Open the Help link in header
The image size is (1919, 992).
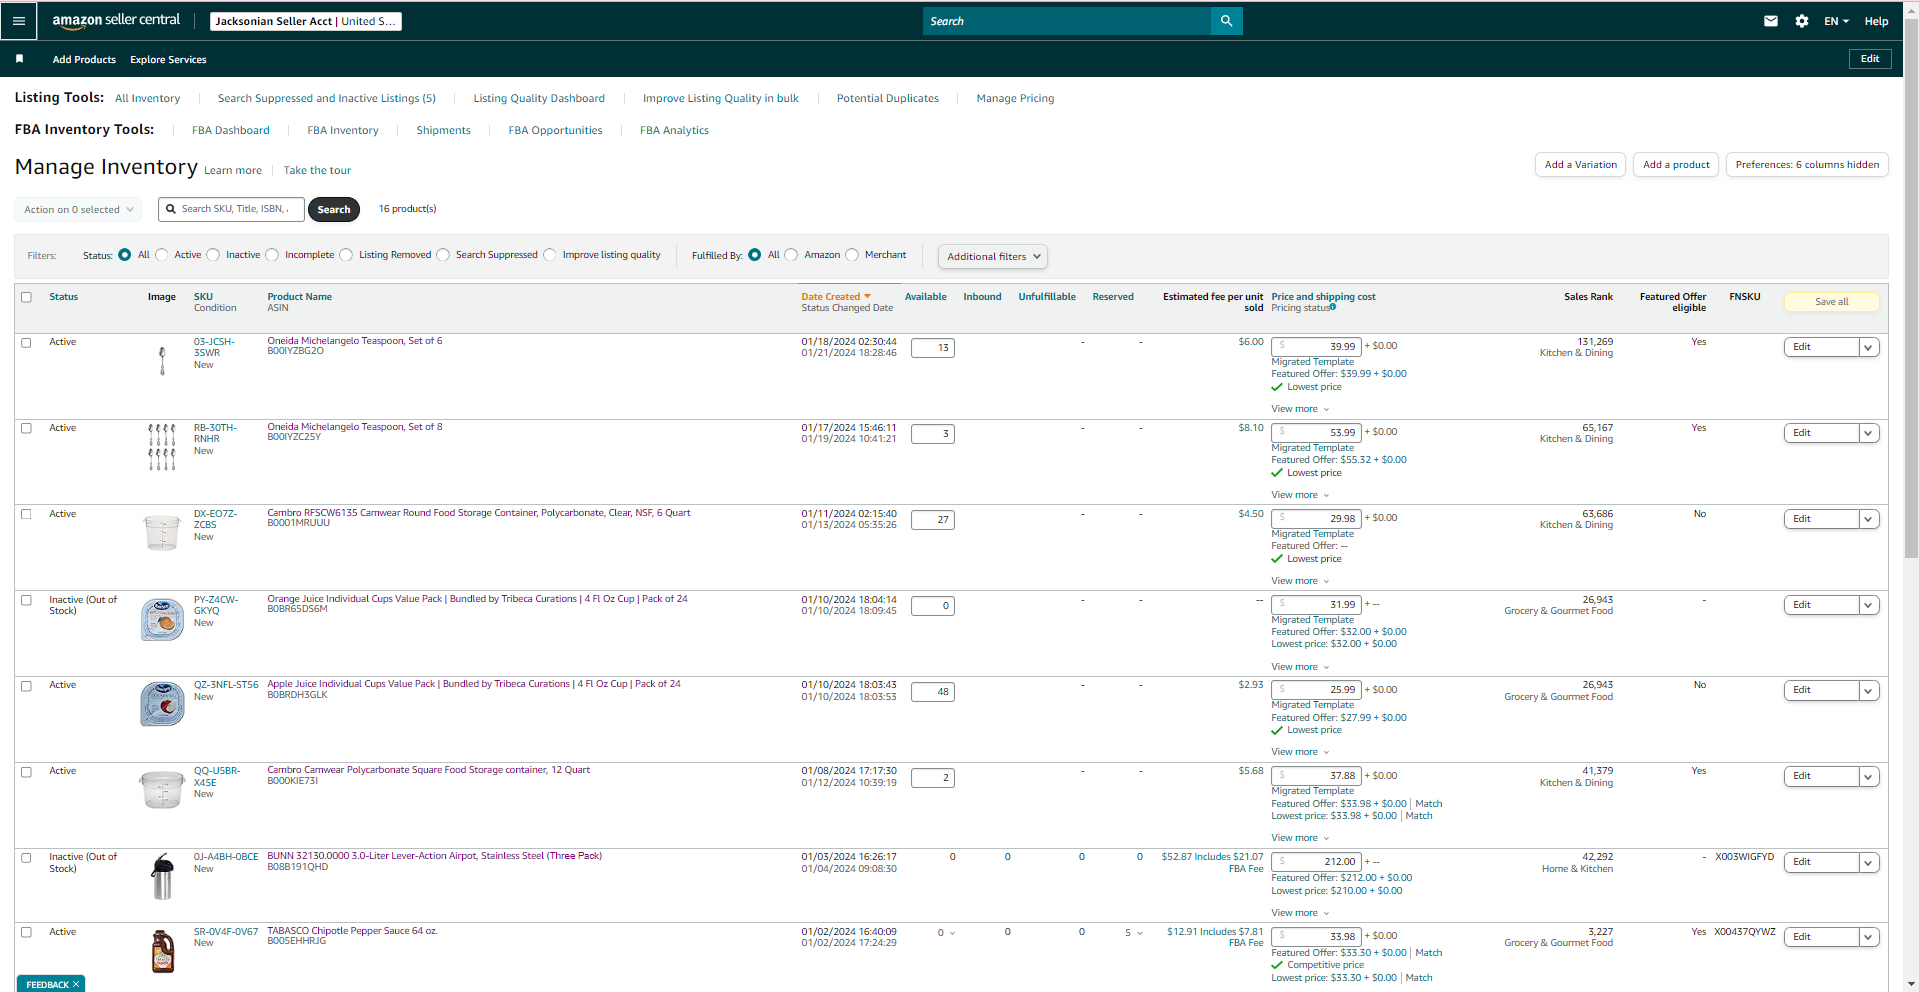click(x=1876, y=21)
